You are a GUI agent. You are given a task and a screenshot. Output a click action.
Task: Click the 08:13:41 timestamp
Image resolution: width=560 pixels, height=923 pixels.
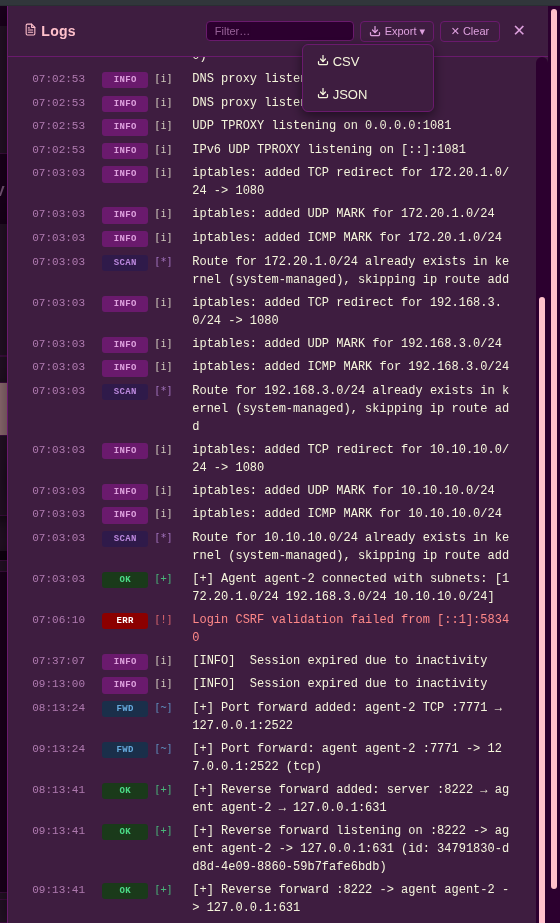(58, 790)
